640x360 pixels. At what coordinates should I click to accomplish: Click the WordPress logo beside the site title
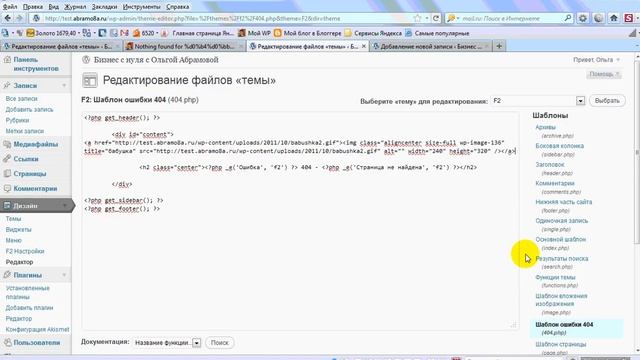coord(86,60)
